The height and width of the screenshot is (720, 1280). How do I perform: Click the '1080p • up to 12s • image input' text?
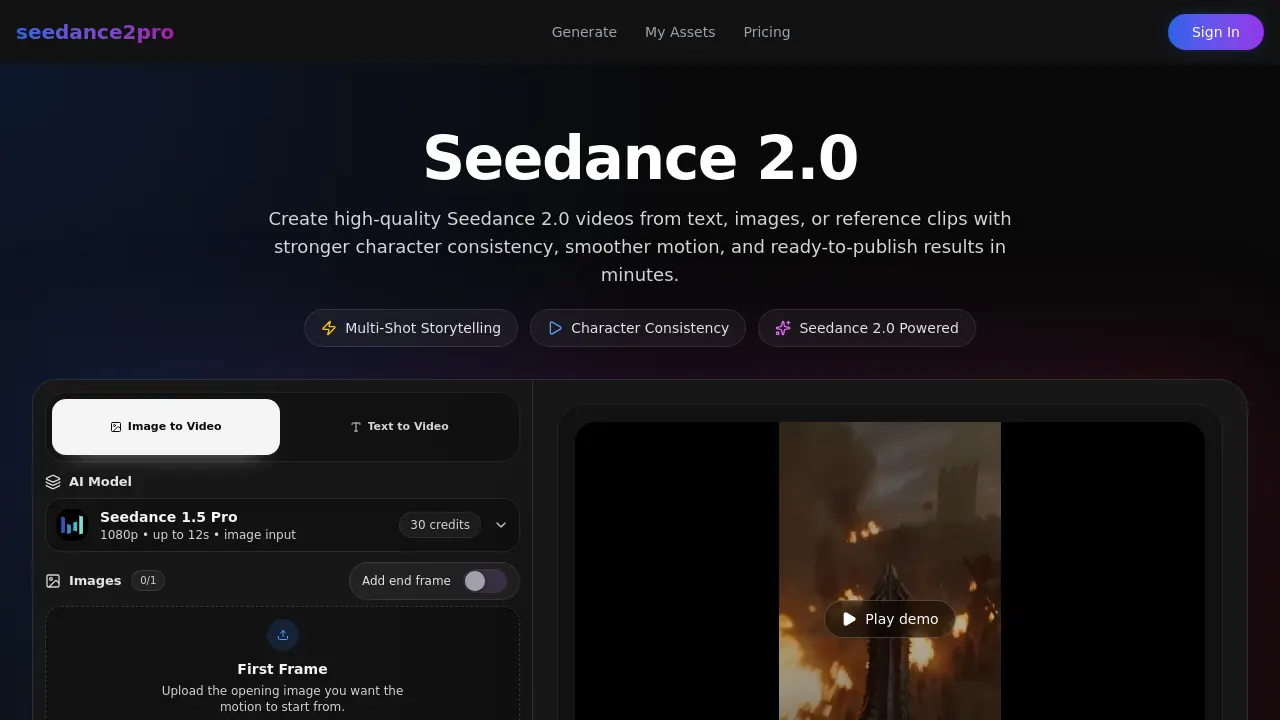point(198,535)
